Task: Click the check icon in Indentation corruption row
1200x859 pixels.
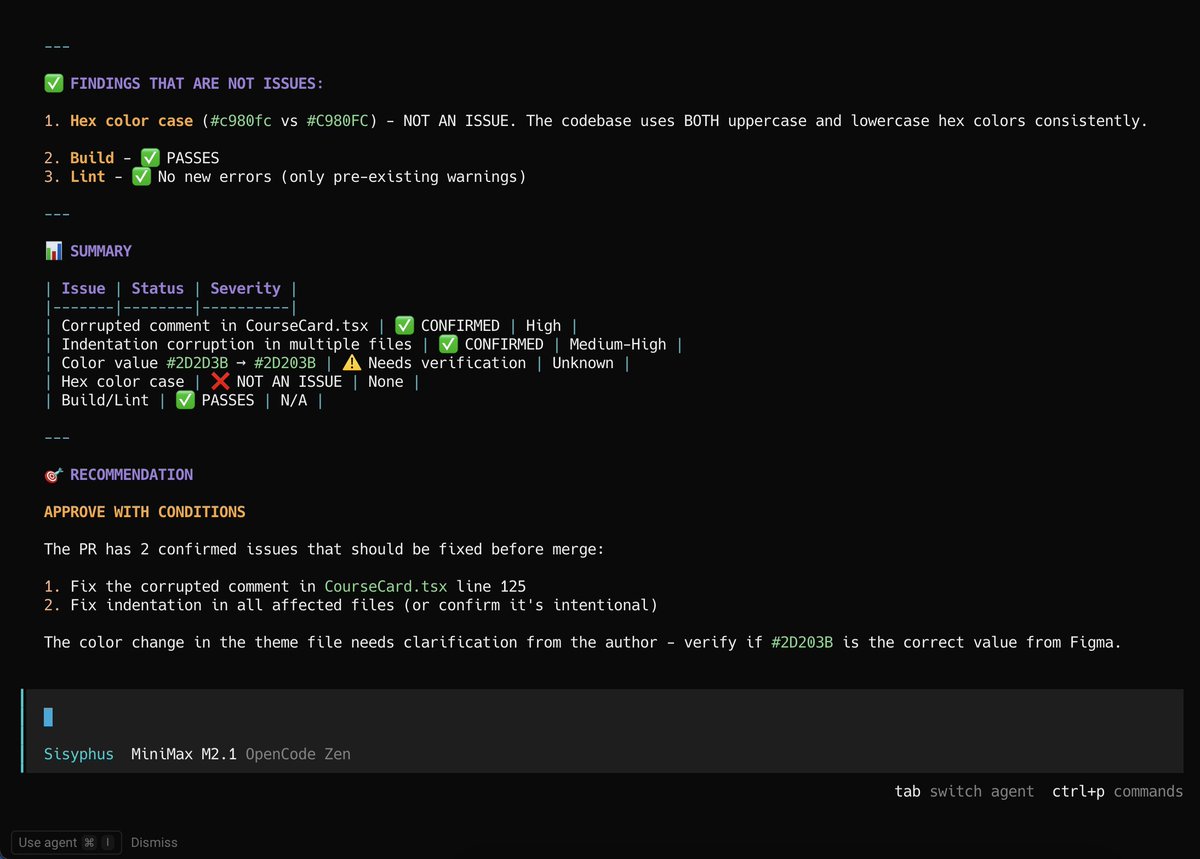Action: (x=448, y=344)
